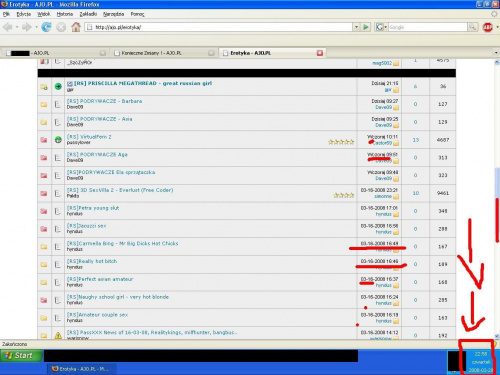Click red folder icon of 3D SexVilla 2 row

coord(44,193)
